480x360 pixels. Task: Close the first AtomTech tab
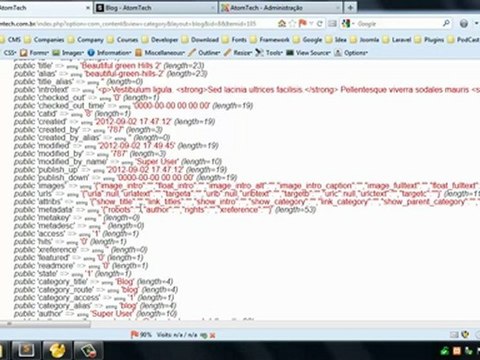tap(88, 8)
